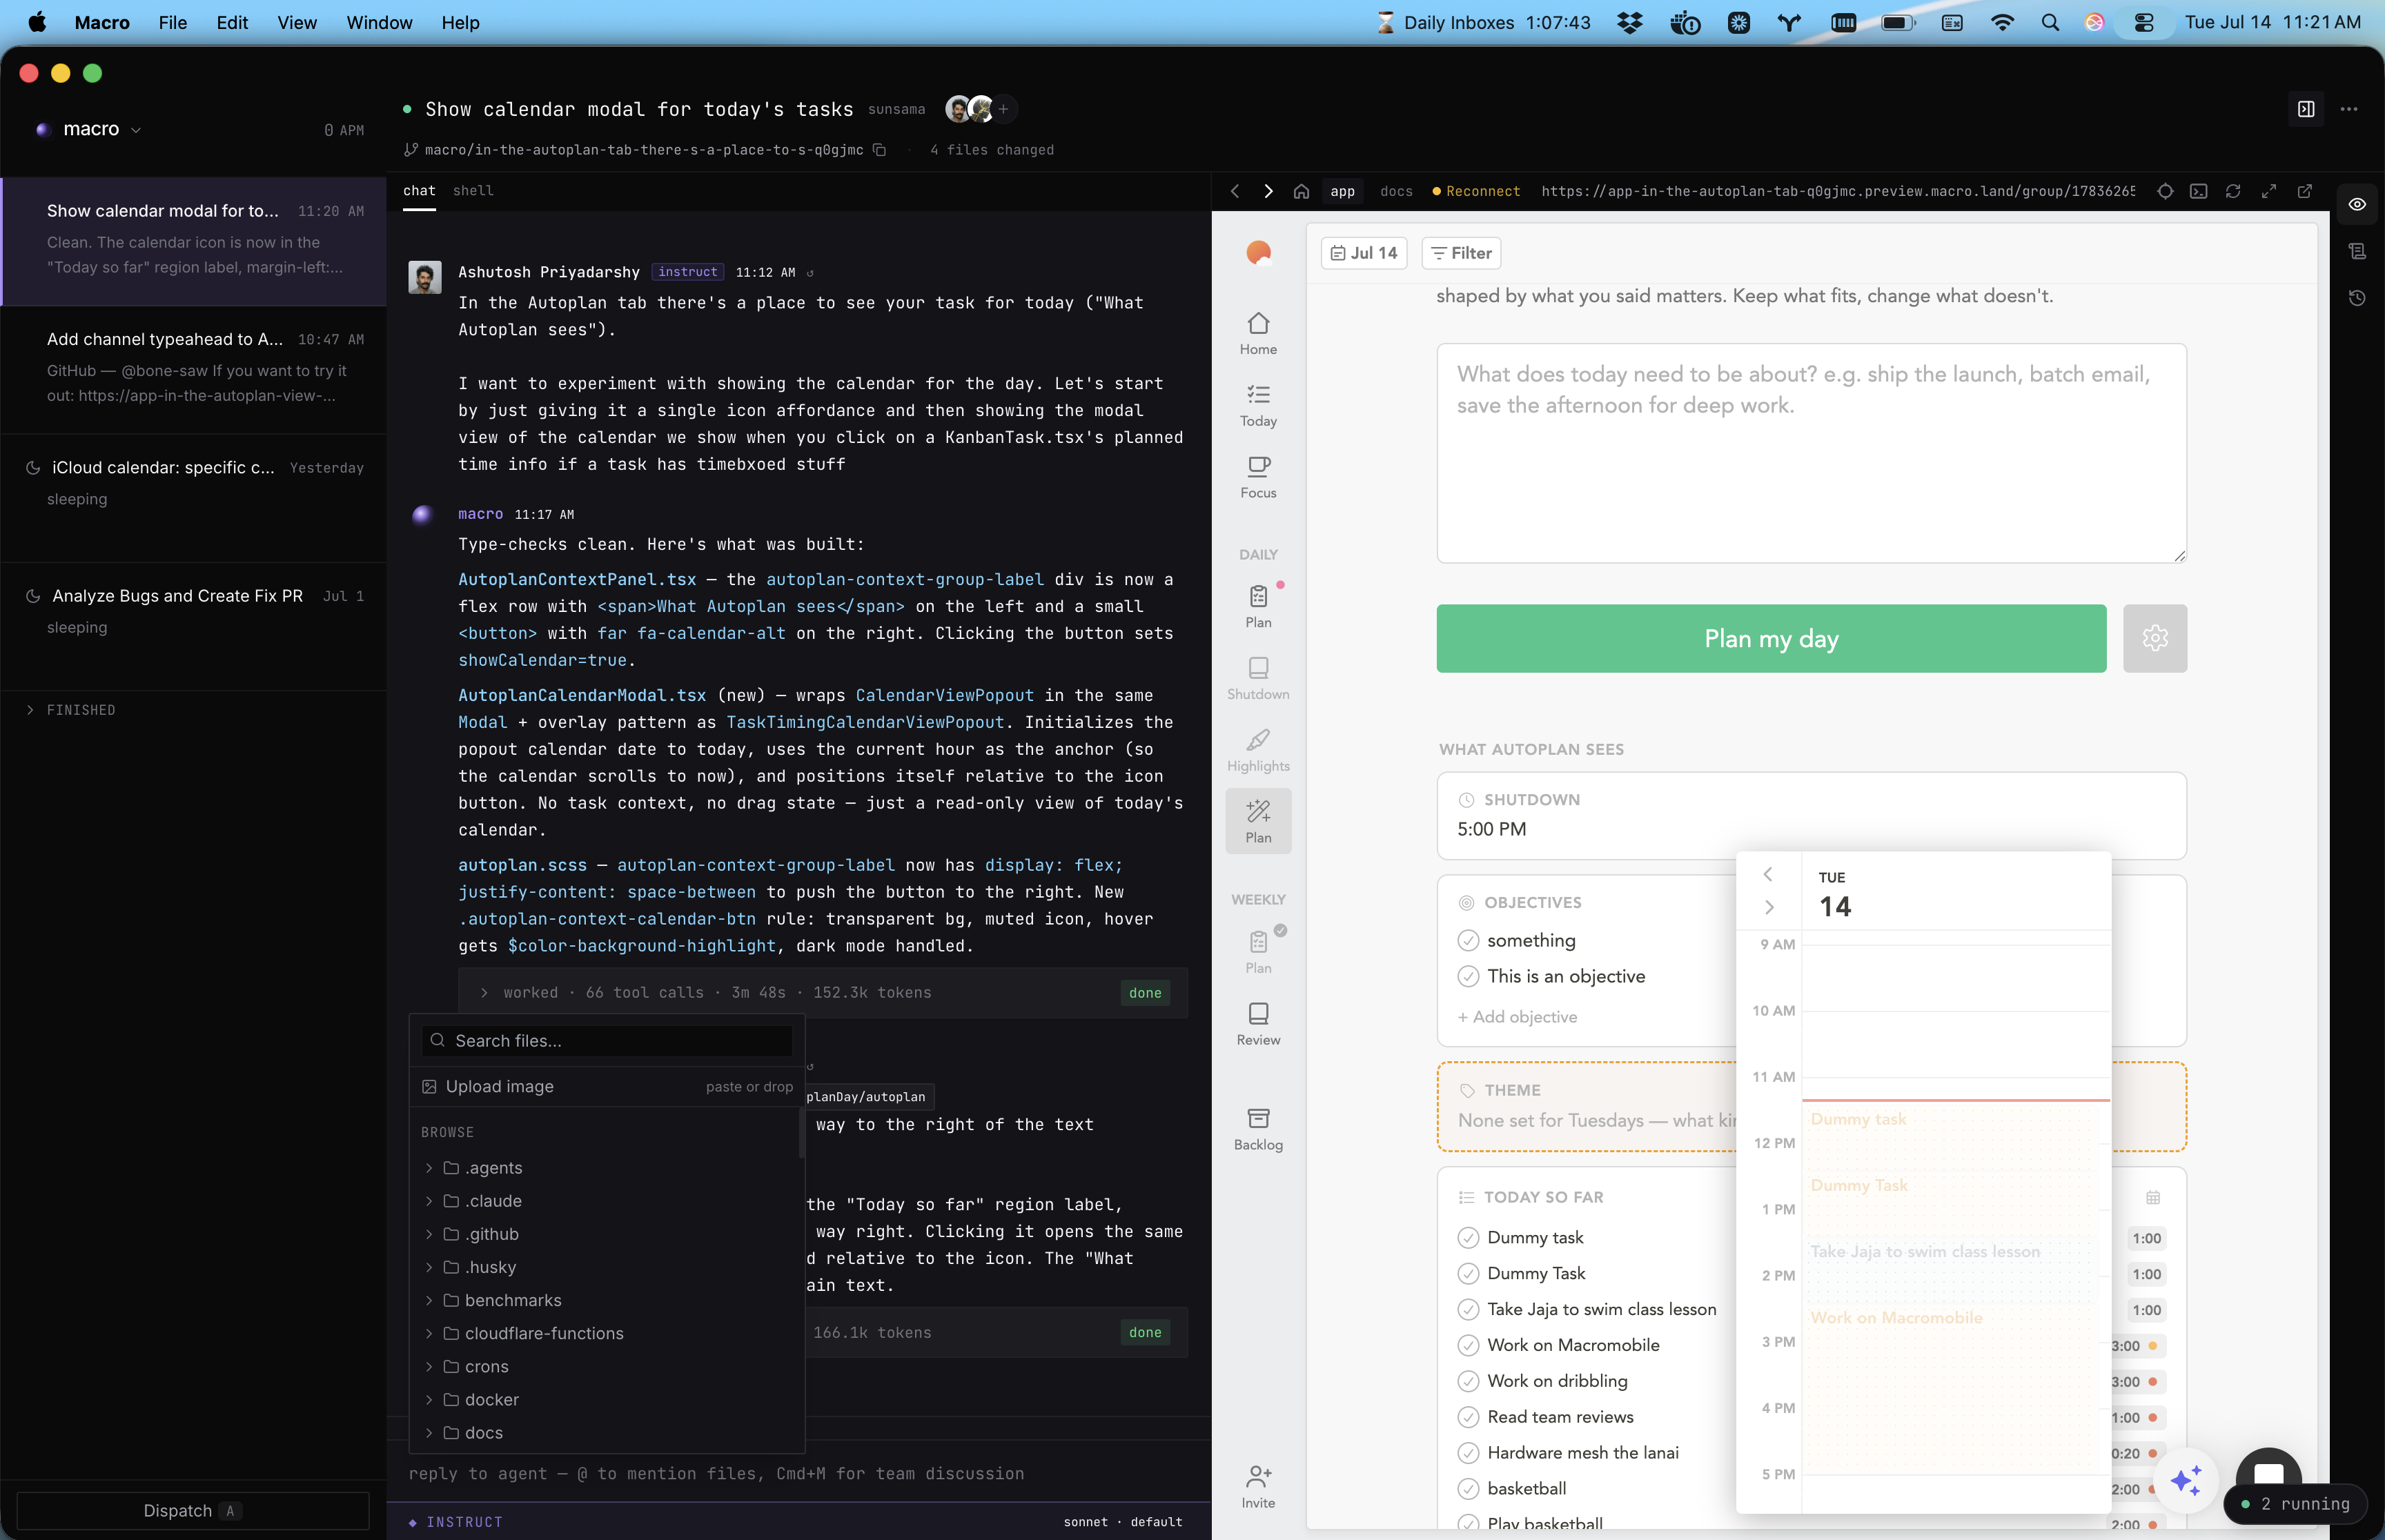
Task: Select Upload image option
Action: [607, 1086]
